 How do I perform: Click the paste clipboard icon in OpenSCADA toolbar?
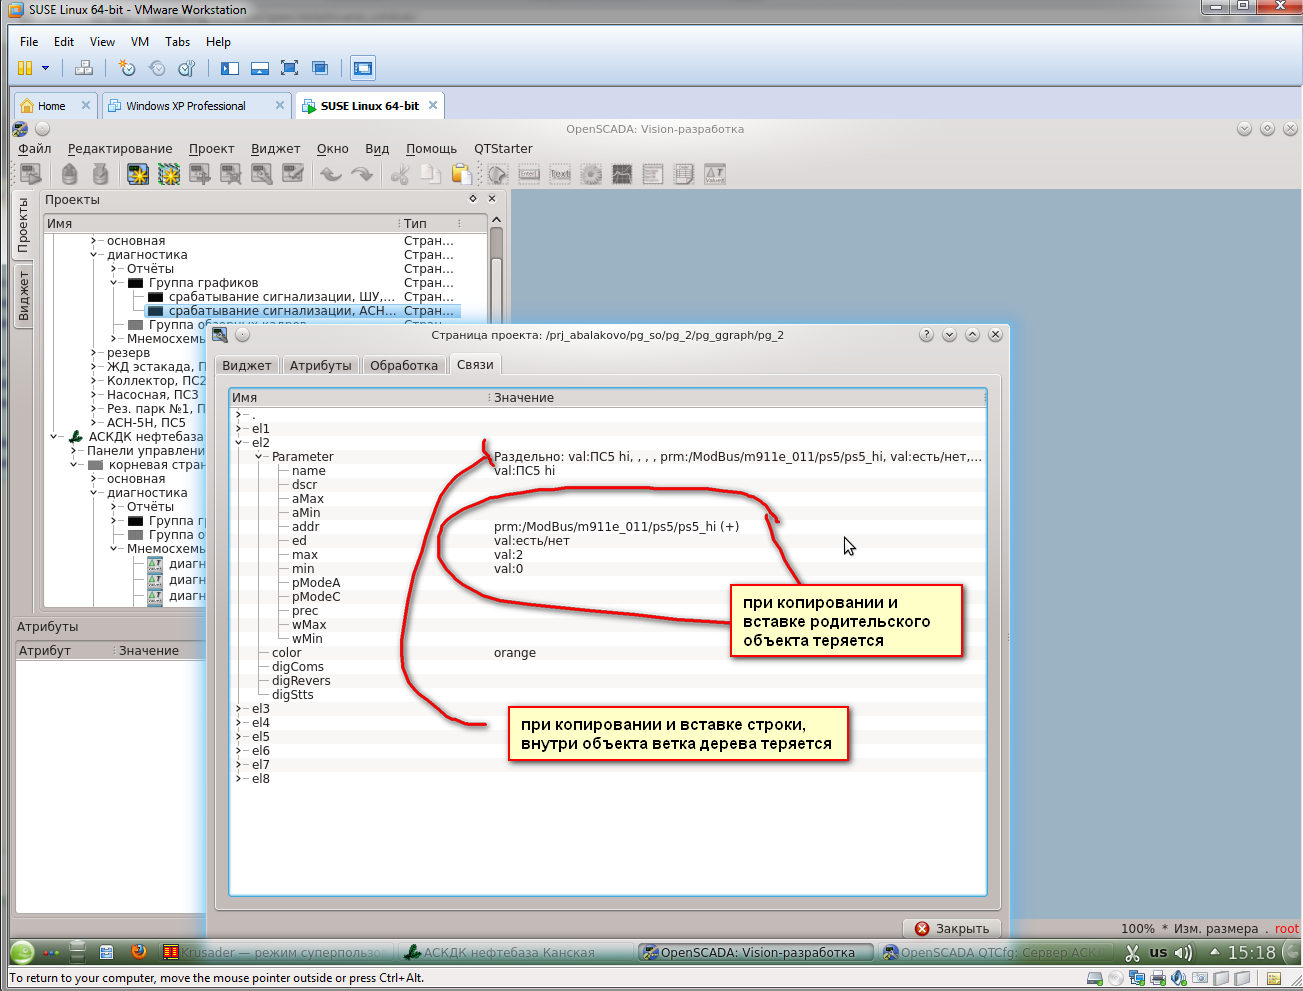(461, 175)
